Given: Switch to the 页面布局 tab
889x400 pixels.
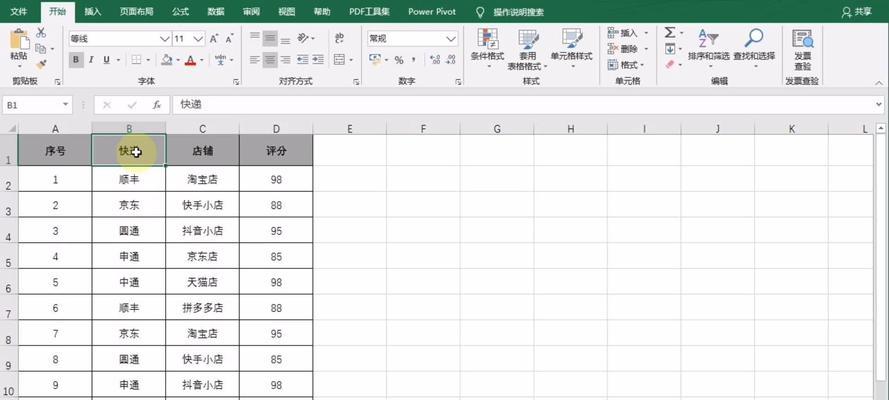Looking at the screenshot, I should tap(136, 11).
